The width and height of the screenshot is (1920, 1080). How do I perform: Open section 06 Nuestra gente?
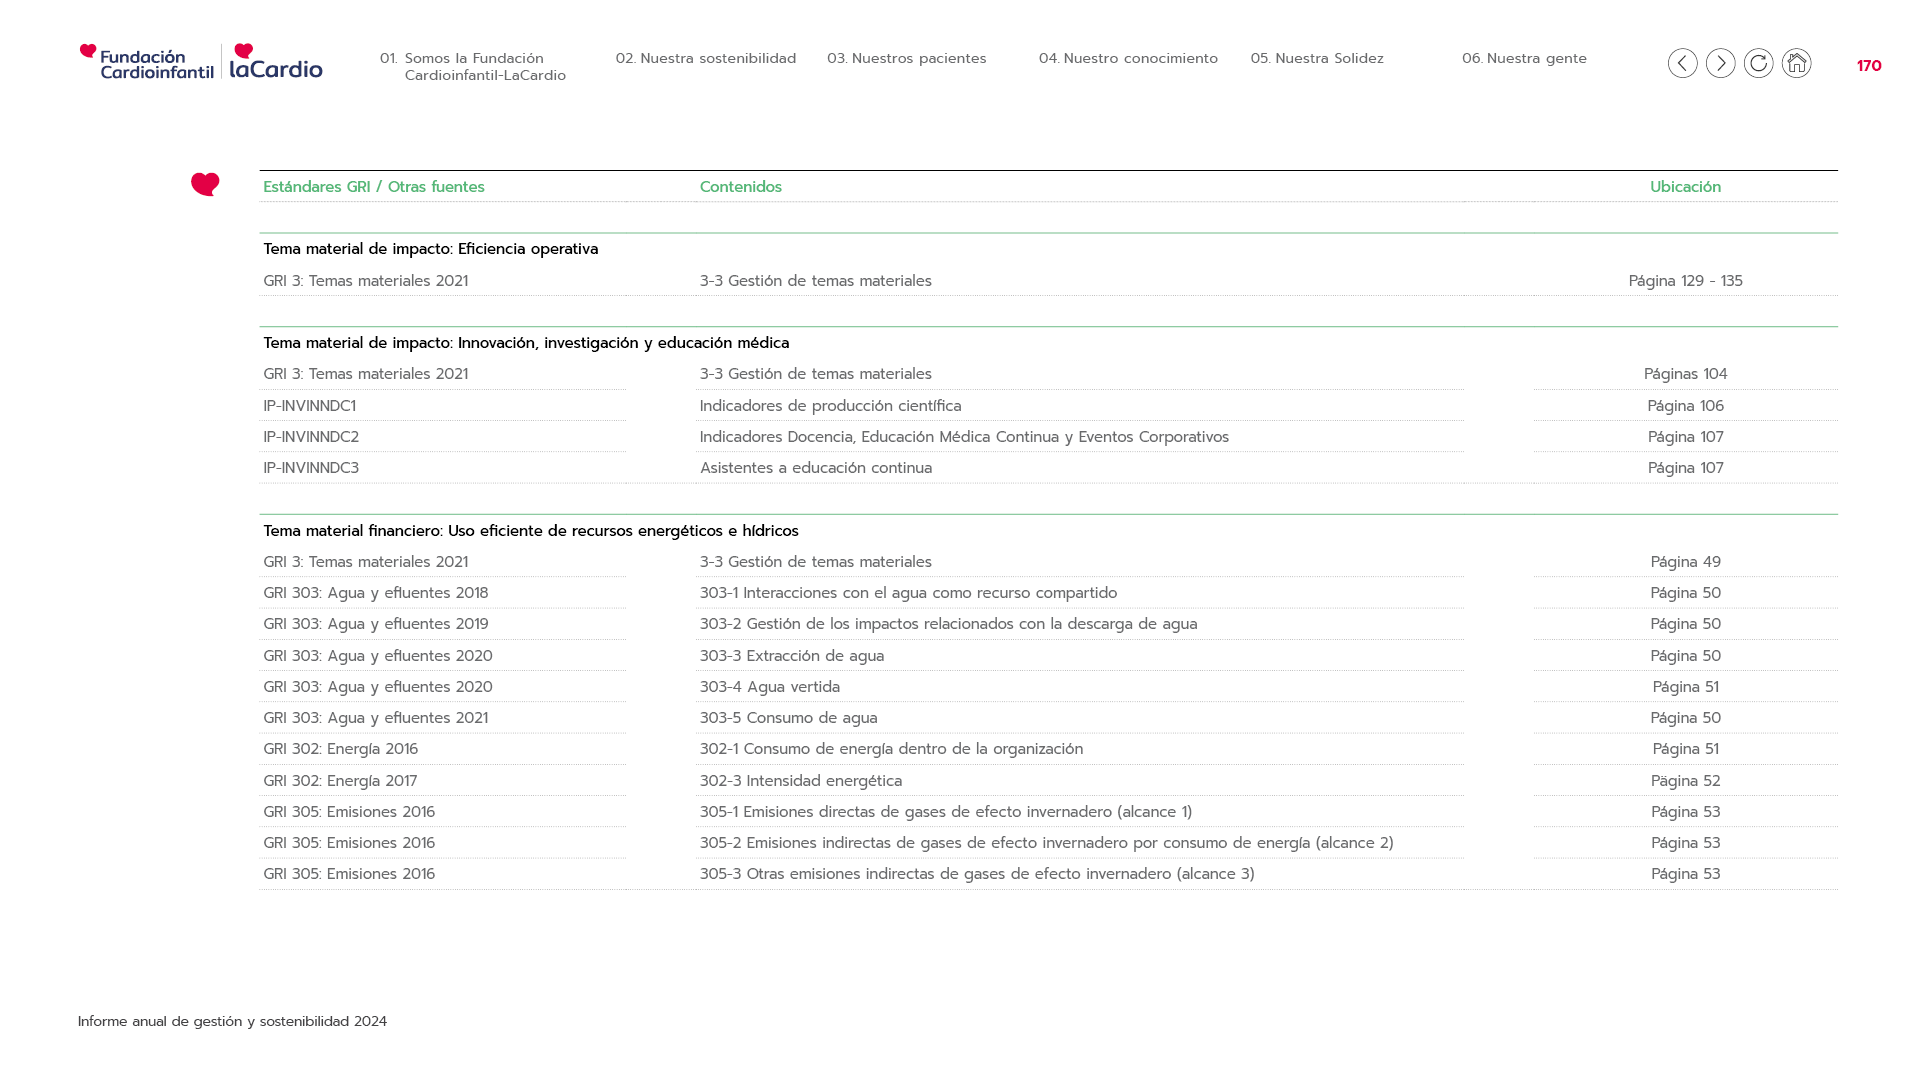[1524, 58]
